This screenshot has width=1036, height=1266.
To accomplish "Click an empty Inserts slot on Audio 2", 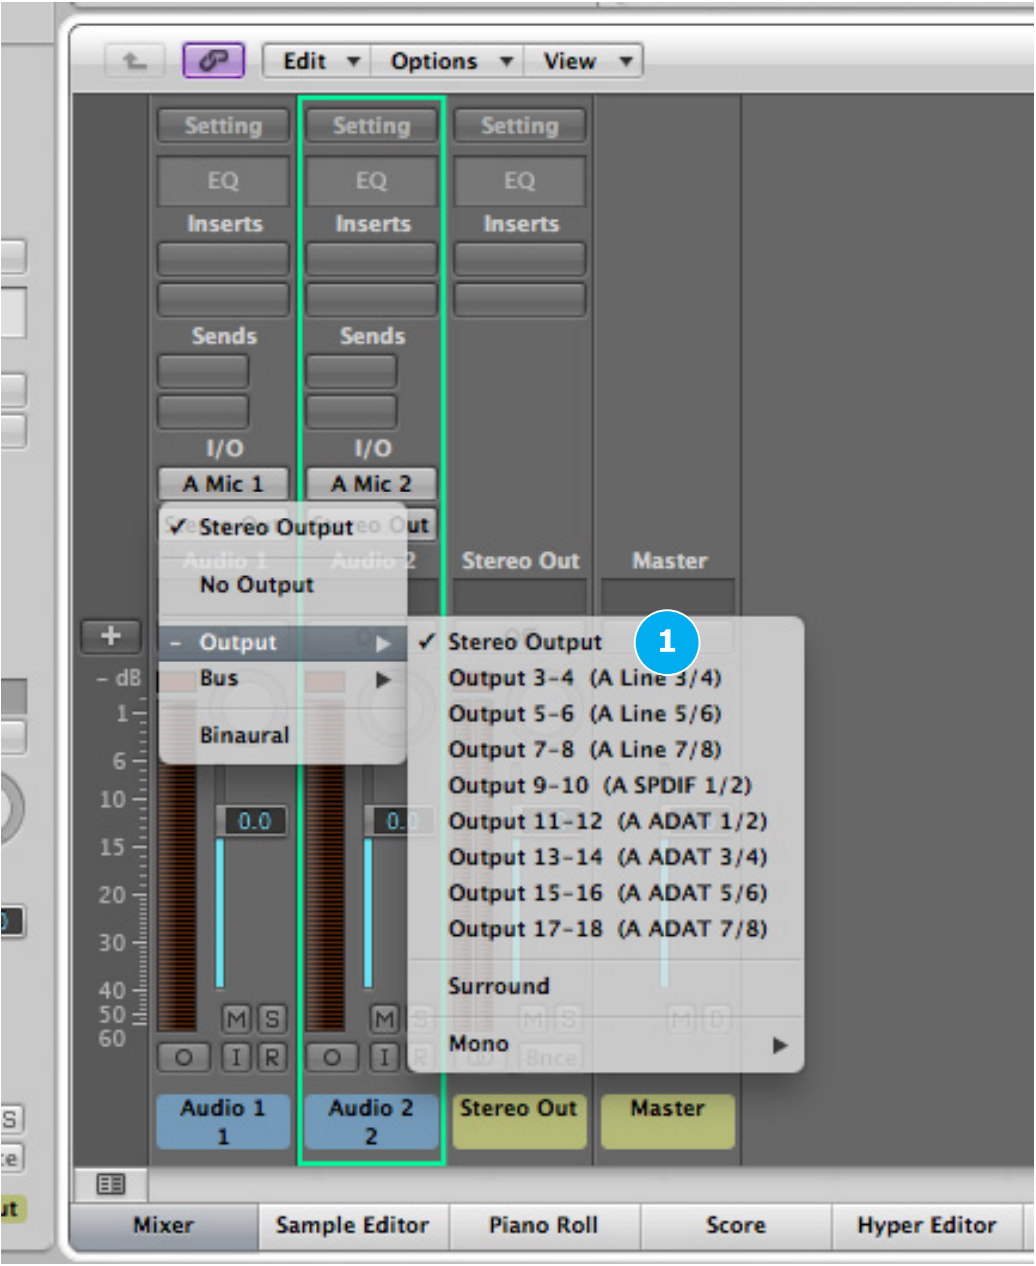I will coord(372,258).
